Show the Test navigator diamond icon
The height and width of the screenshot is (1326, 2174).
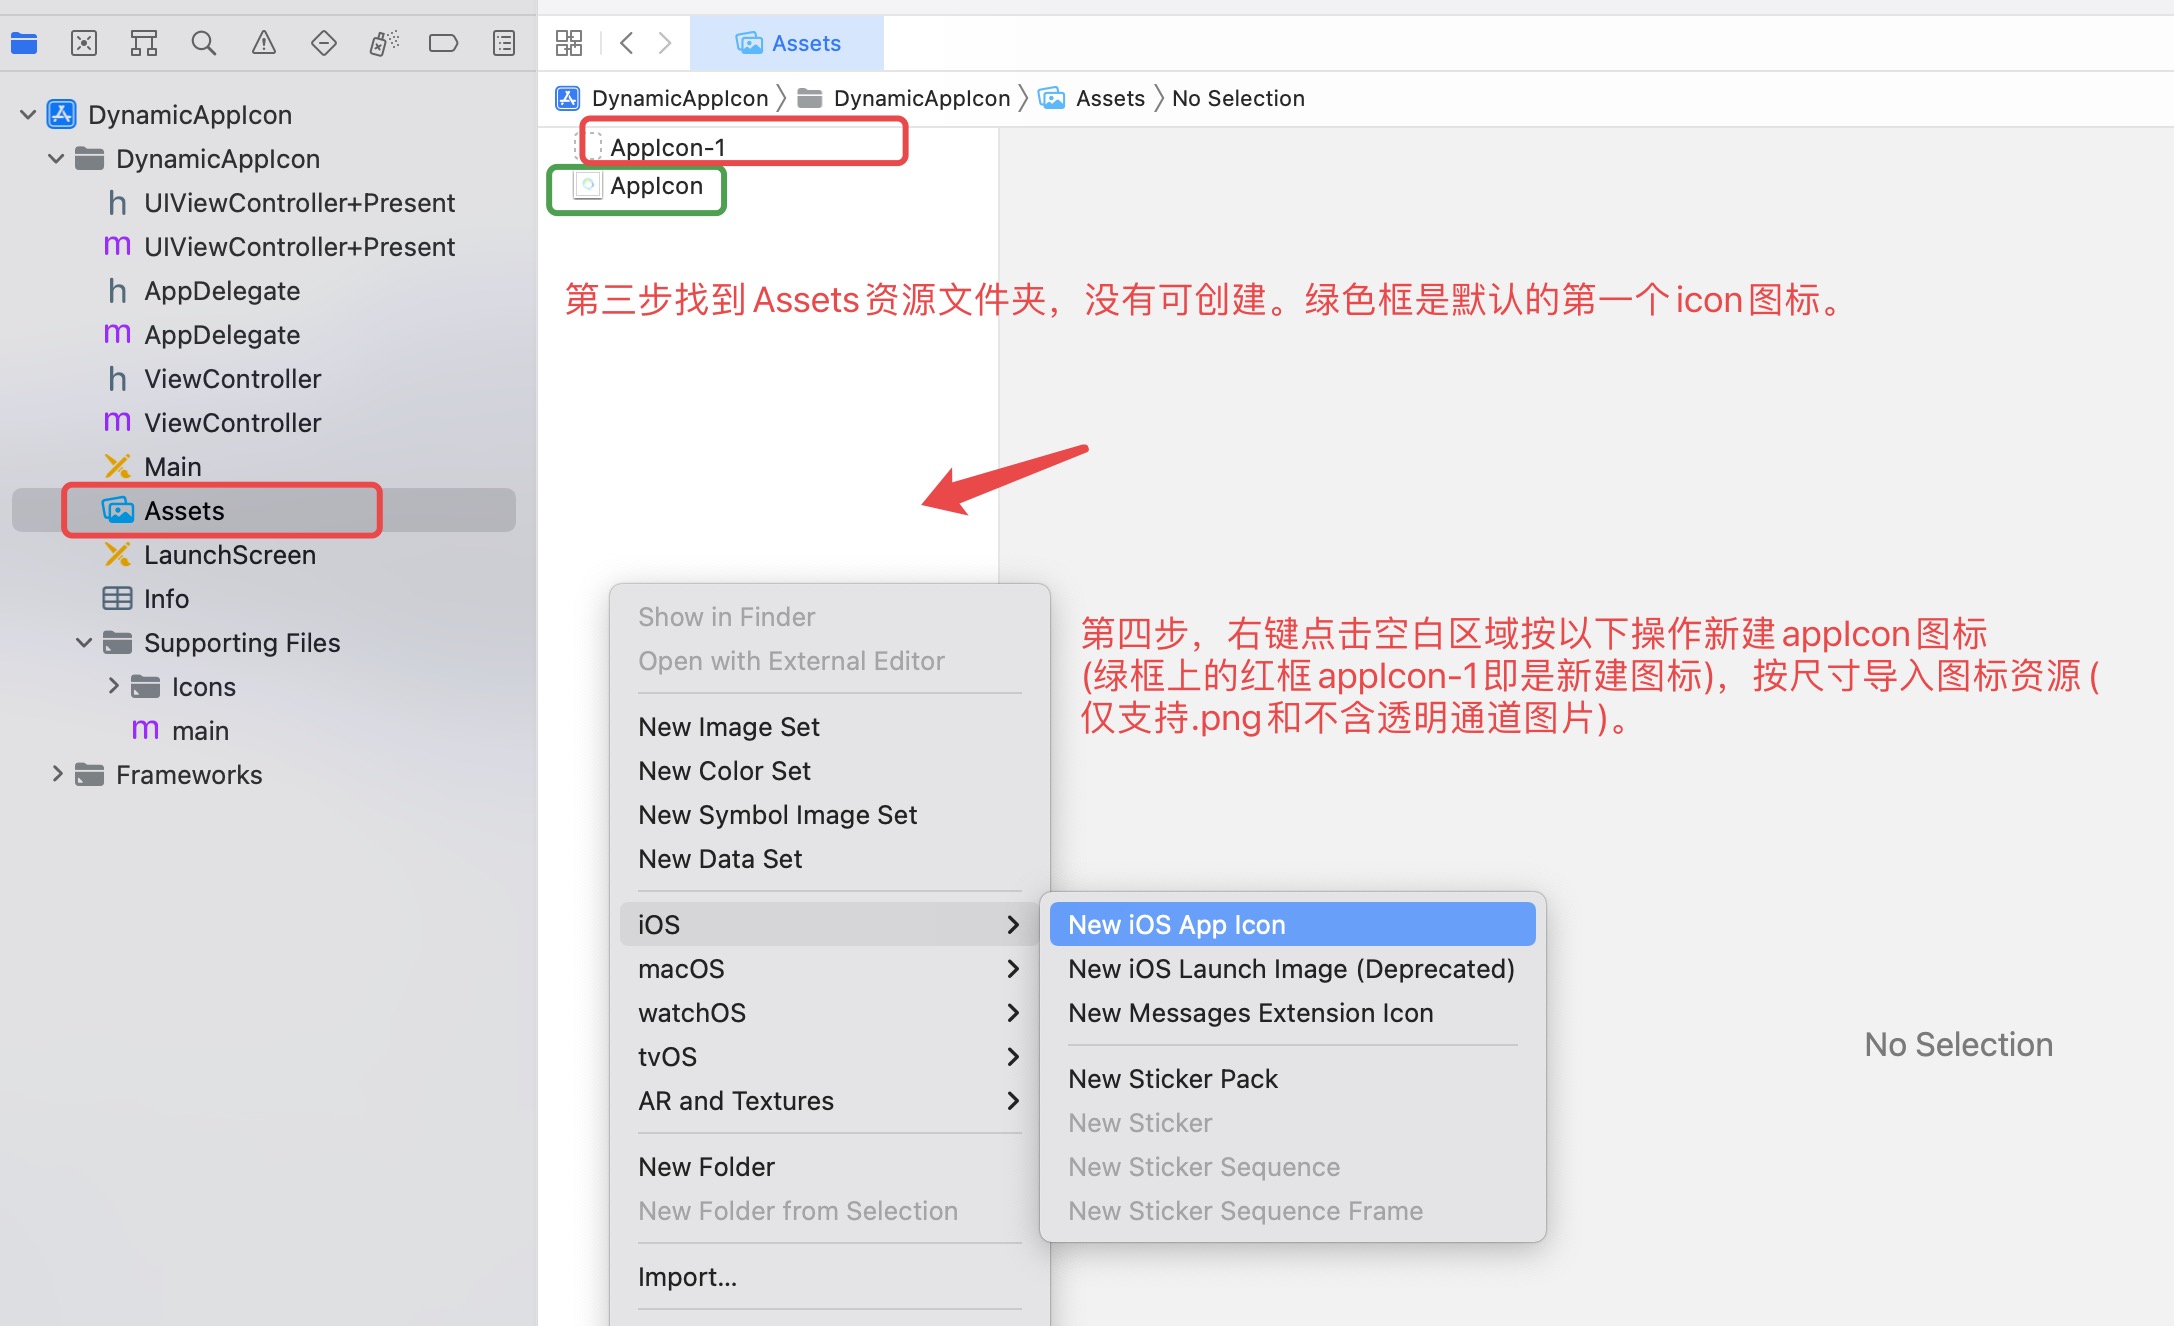coord(324,43)
